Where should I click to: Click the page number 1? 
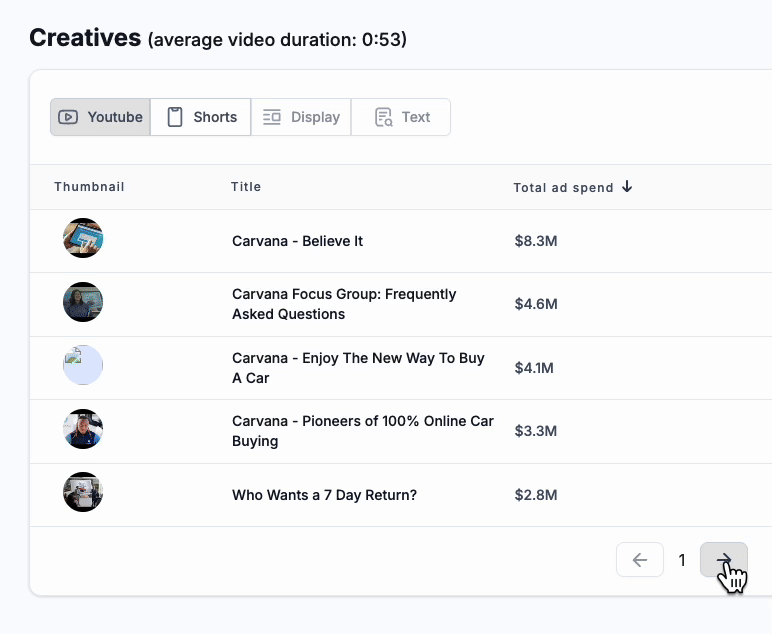tap(682, 560)
